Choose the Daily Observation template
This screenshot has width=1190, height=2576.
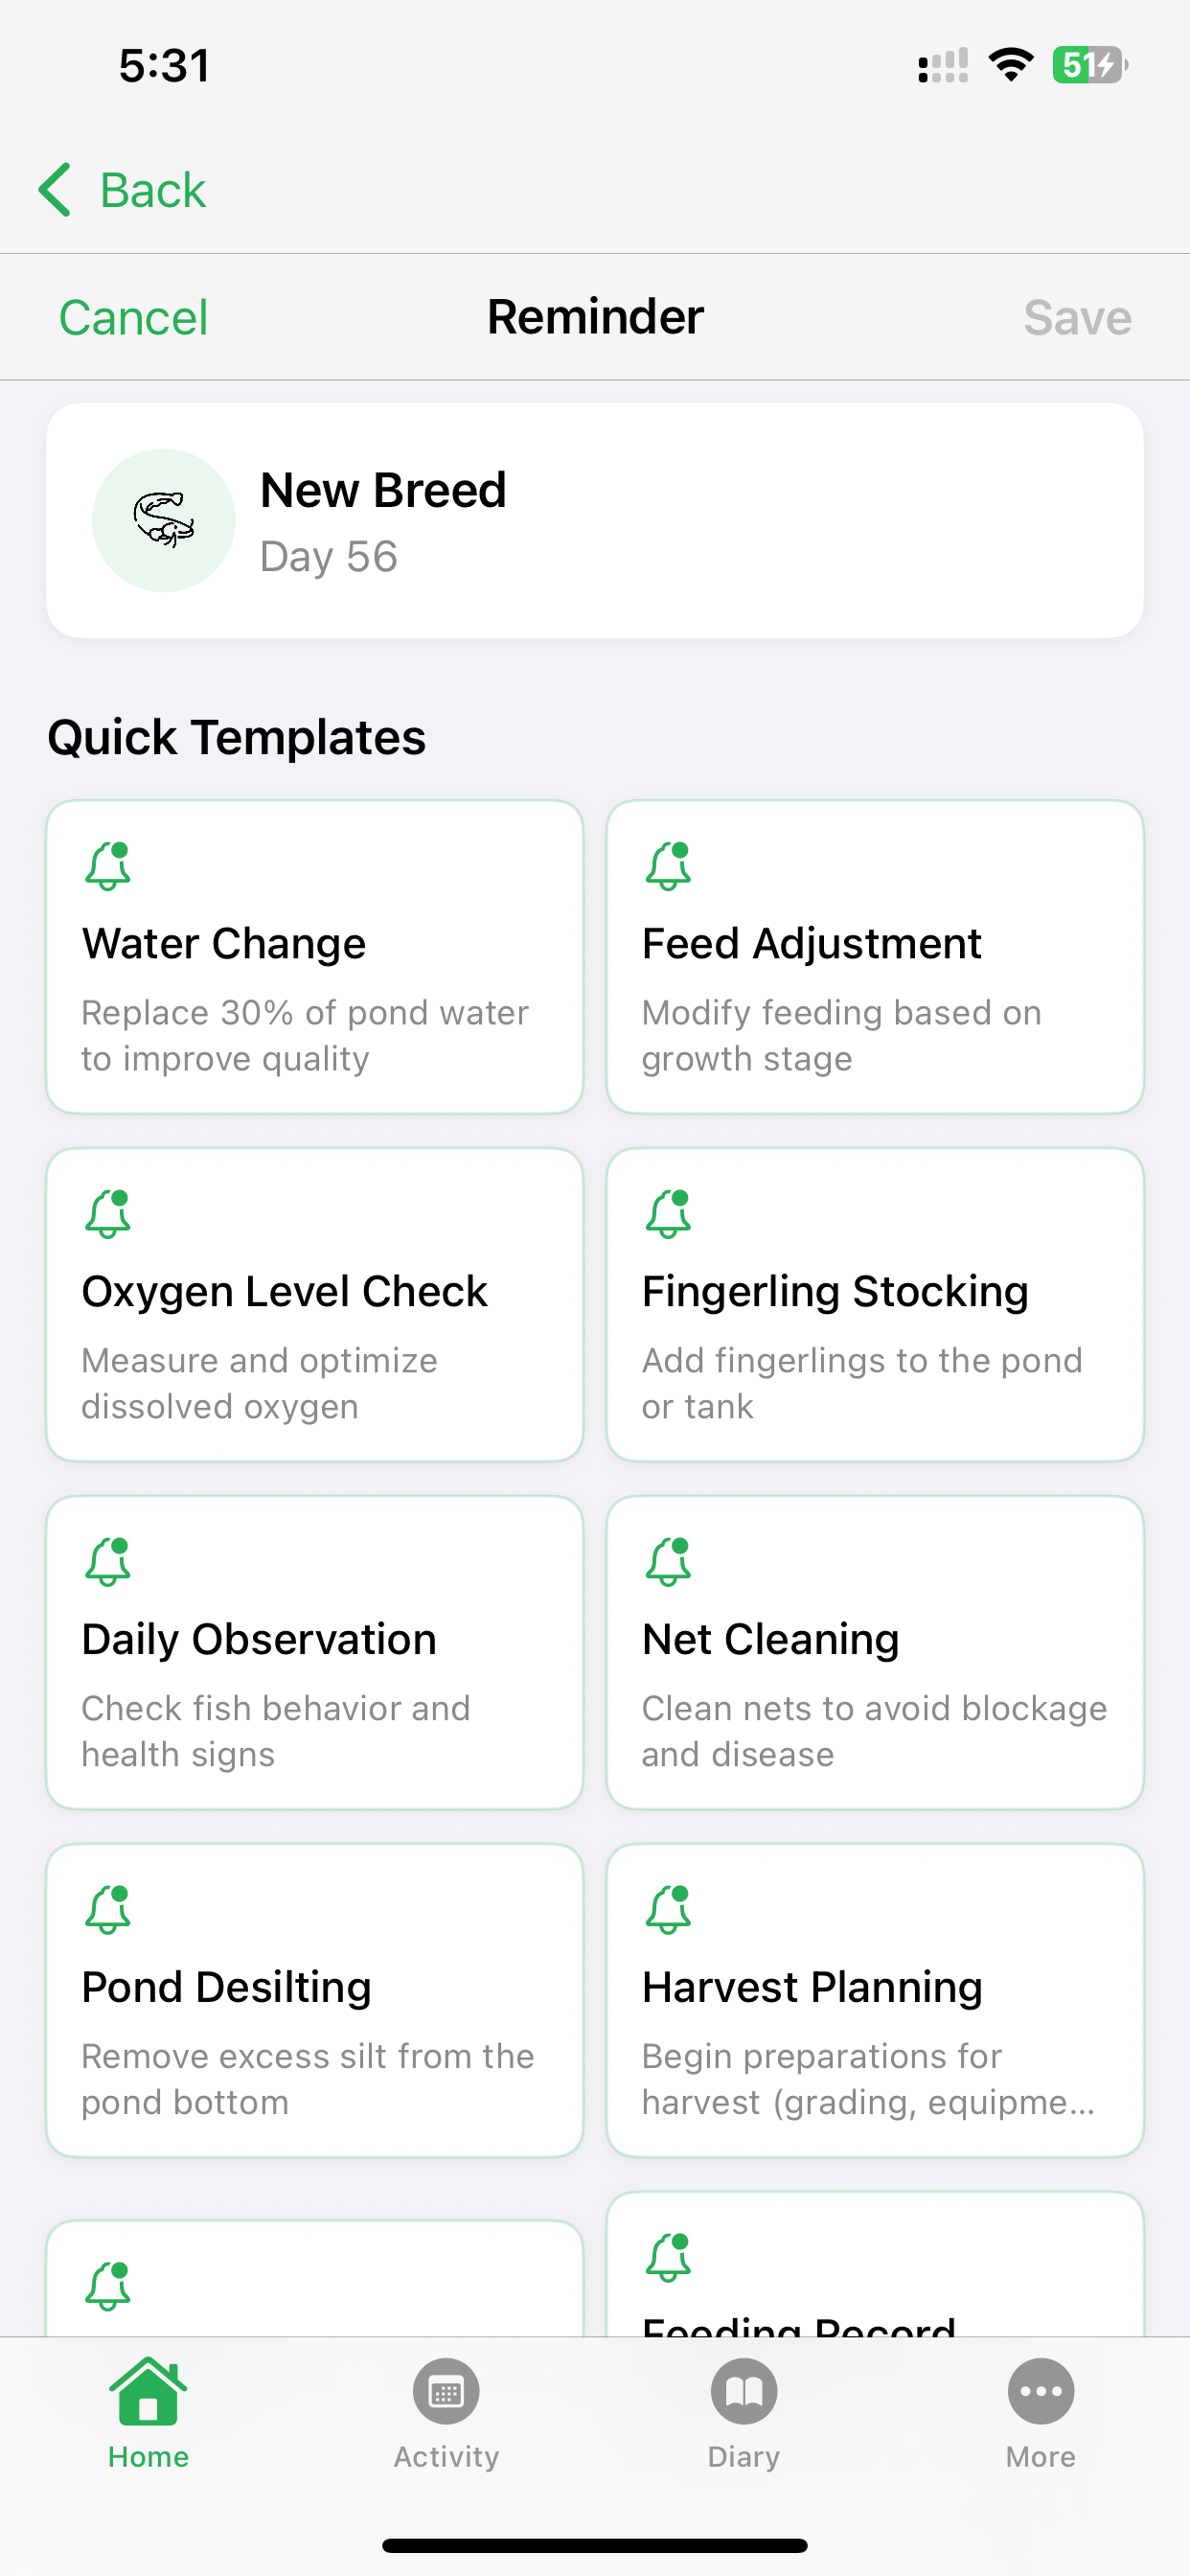(x=315, y=1652)
